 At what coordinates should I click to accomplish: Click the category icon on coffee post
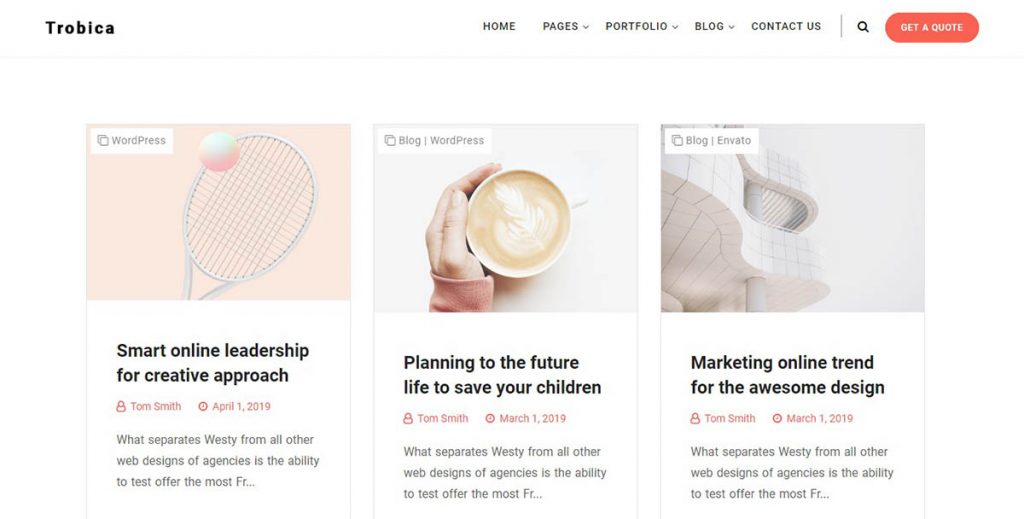pos(390,141)
